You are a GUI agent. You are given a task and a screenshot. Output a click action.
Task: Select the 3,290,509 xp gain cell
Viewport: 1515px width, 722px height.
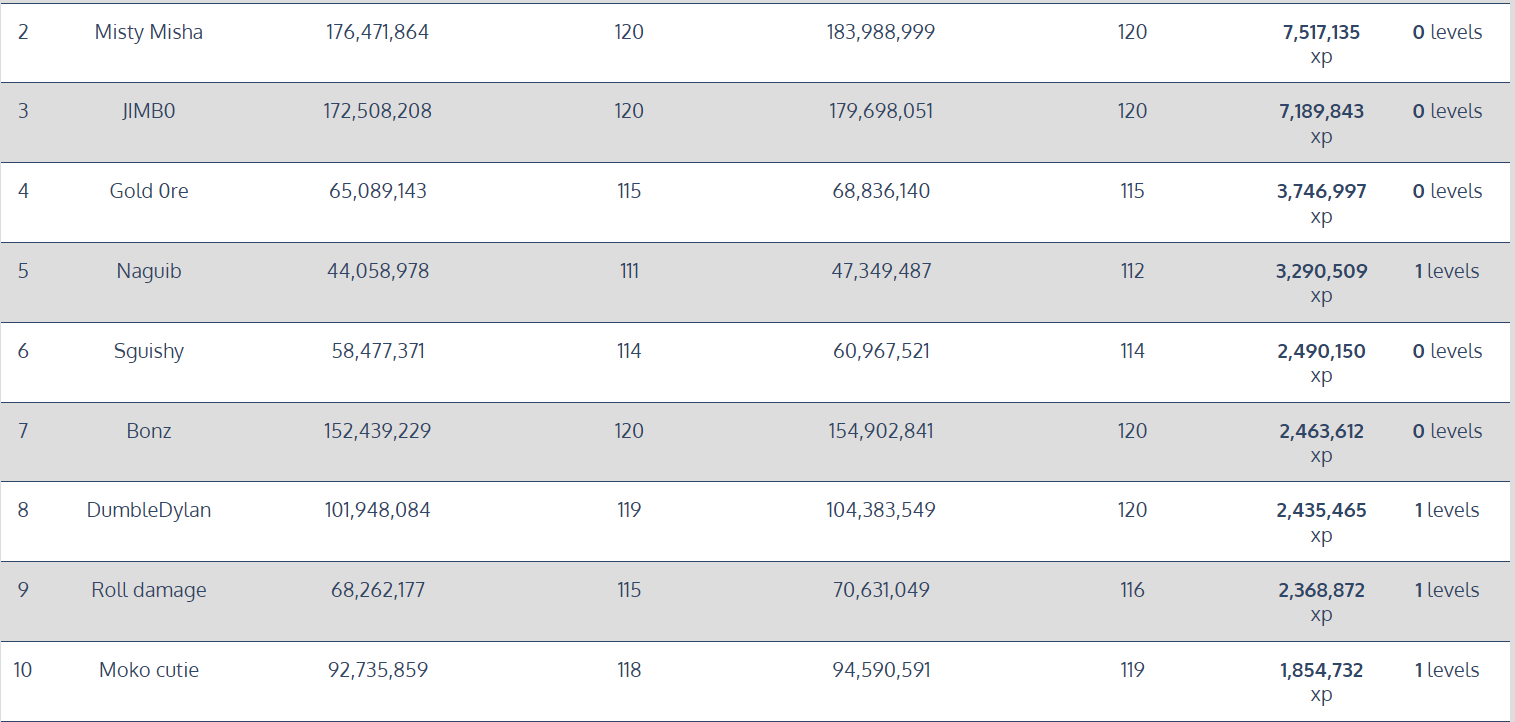tap(1321, 283)
